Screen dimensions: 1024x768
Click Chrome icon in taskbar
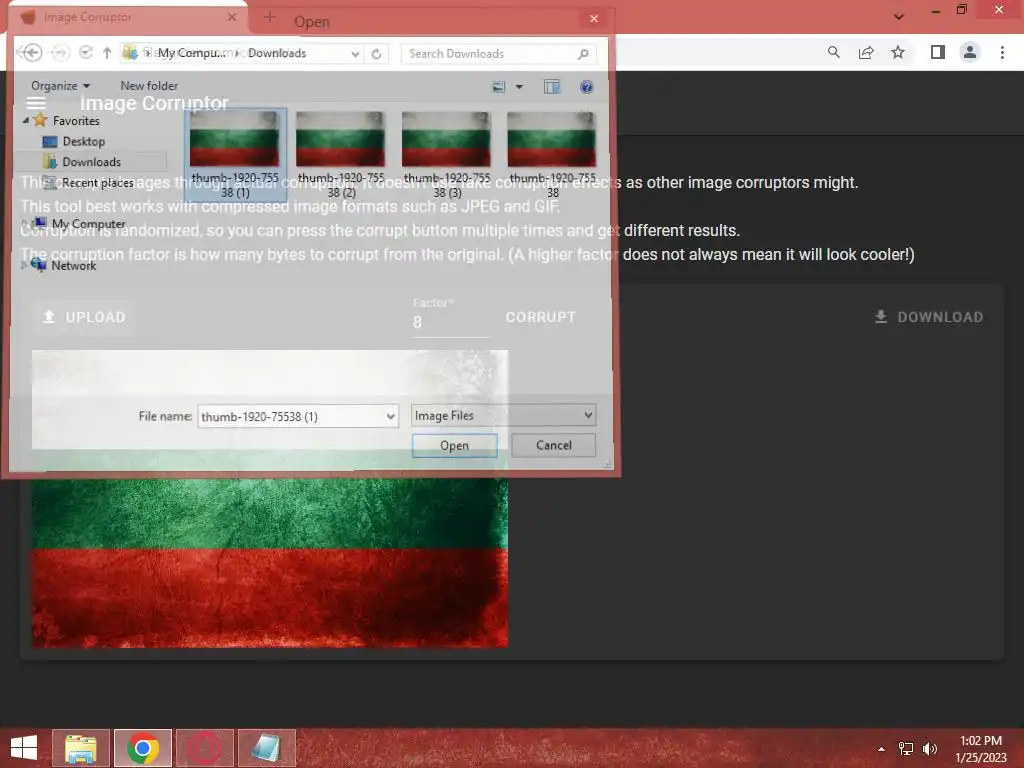click(x=143, y=748)
